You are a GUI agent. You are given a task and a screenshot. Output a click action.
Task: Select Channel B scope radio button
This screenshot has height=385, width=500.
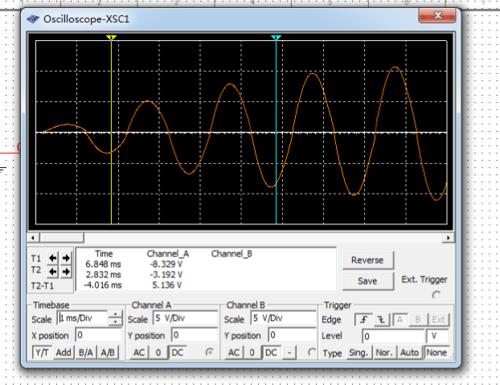311,352
